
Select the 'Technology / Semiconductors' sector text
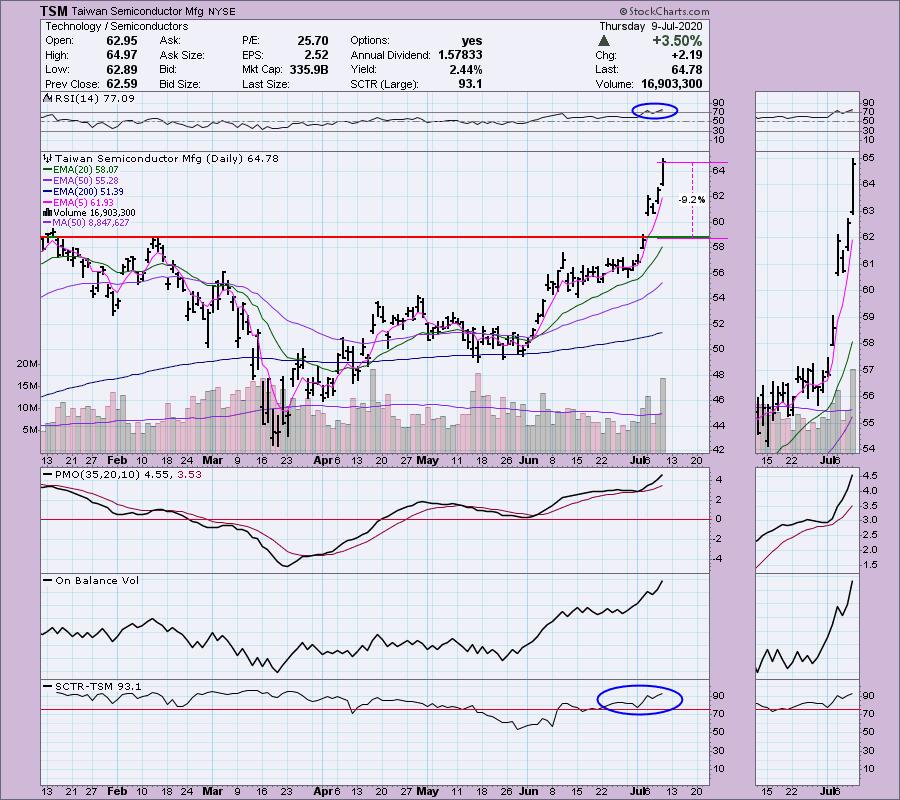click(117, 26)
